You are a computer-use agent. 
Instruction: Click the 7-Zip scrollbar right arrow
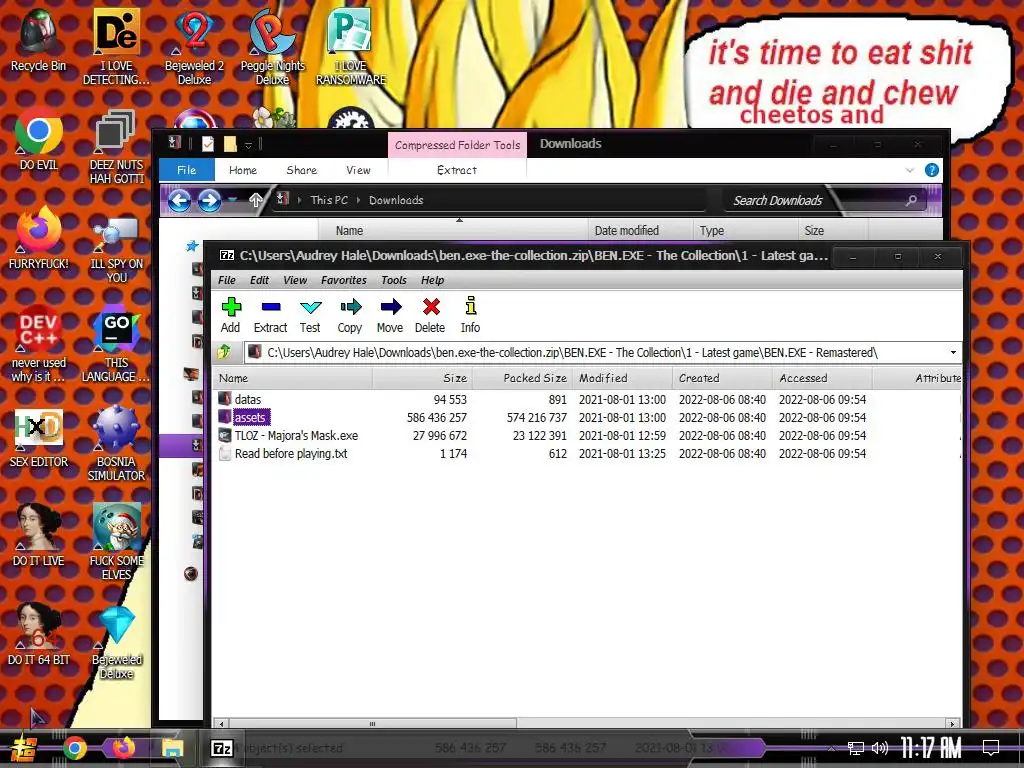click(x=953, y=724)
